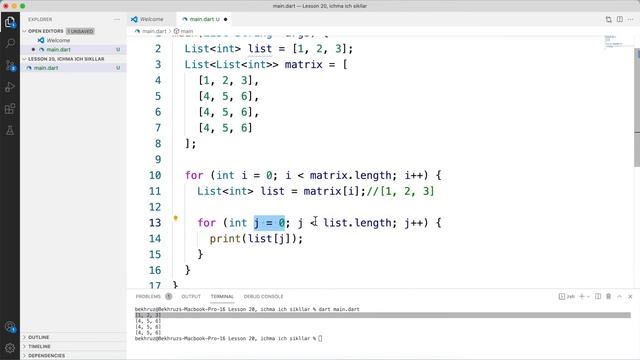640x360 pixels.
Task: Click the 'matrix' variable on line 3
Action: coord(303,64)
